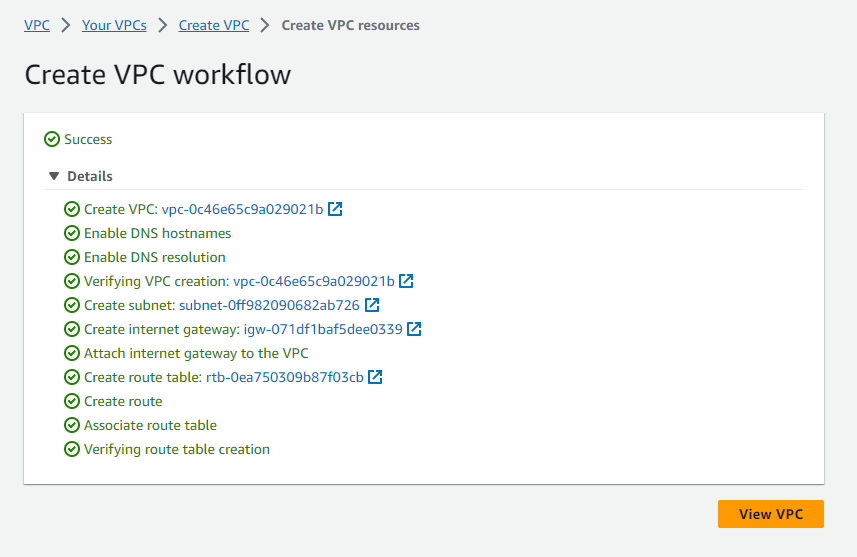Viewport: 857px width, 557px height.
Task: Open VPC ID link in Verifying VPC creation row
Action: (313, 281)
